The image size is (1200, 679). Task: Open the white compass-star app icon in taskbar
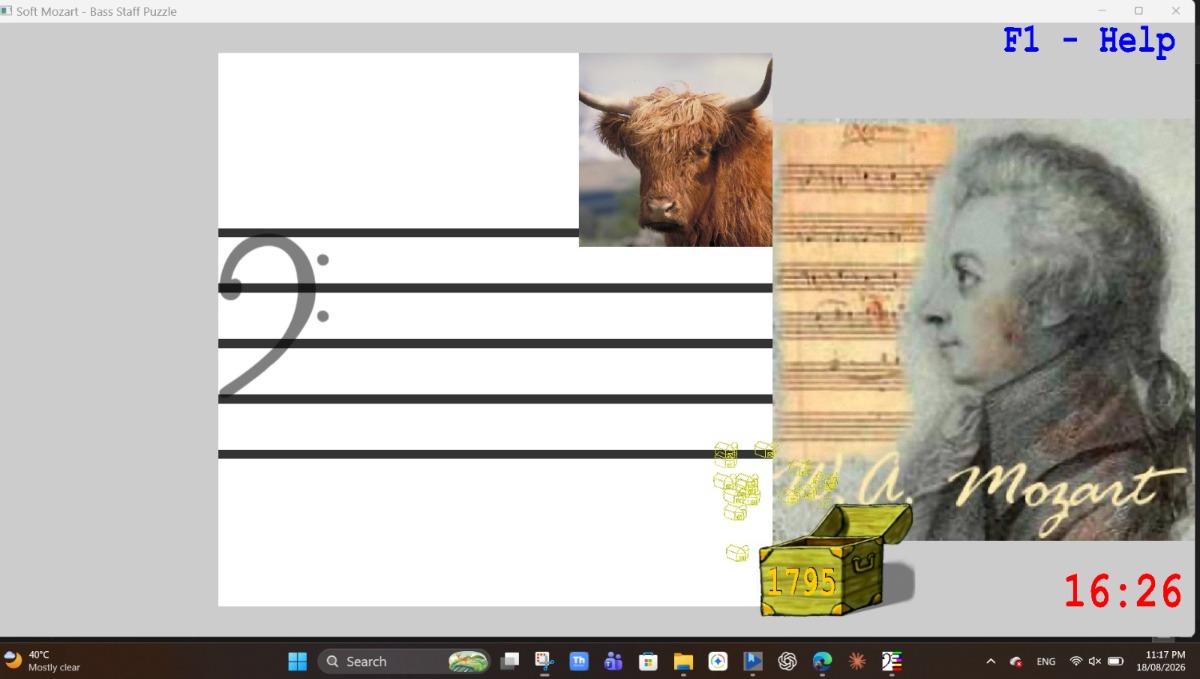[718, 661]
